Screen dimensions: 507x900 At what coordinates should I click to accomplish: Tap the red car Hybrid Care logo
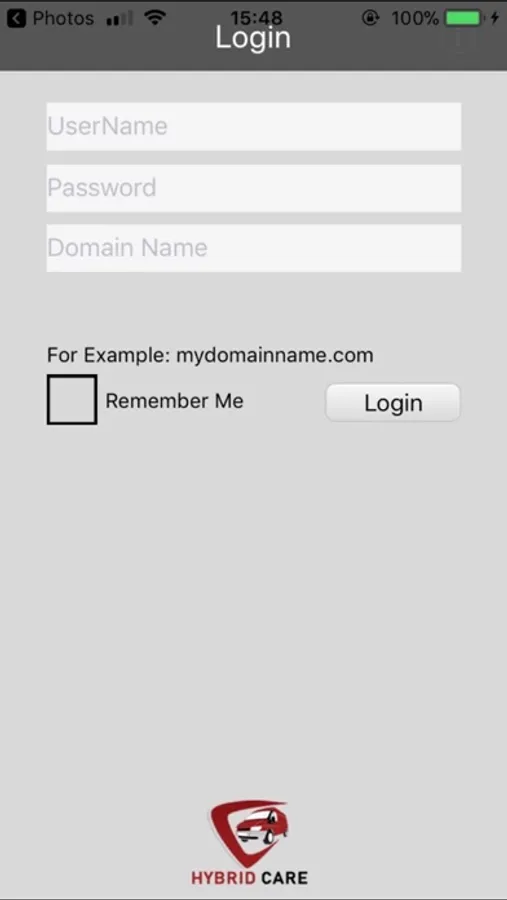pyautogui.click(x=249, y=833)
